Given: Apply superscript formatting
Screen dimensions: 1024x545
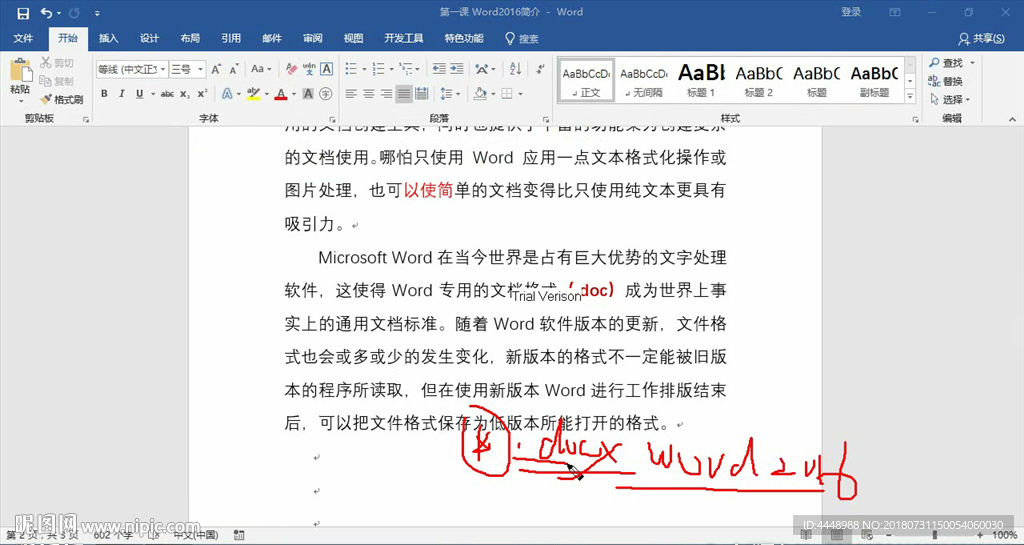Looking at the screenshot, I should 202,94.
